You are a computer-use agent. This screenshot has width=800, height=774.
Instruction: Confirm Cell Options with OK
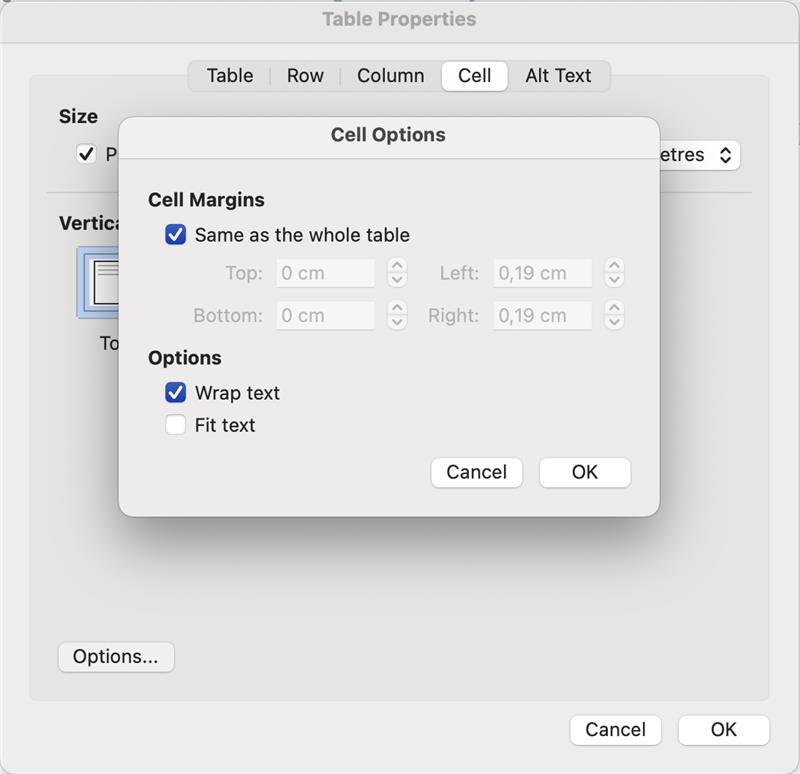coord(584,472)
